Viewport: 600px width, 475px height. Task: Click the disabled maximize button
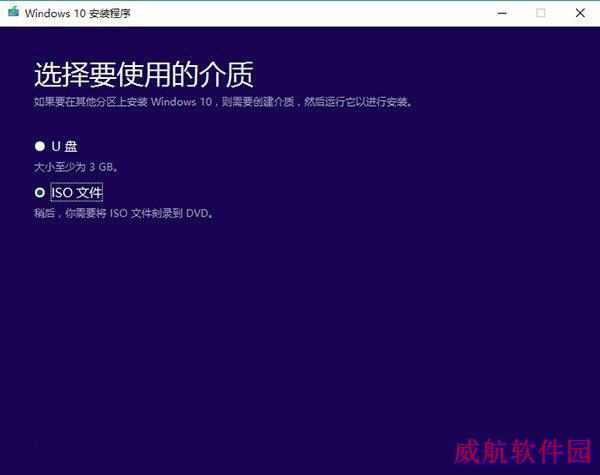point(541,13)
